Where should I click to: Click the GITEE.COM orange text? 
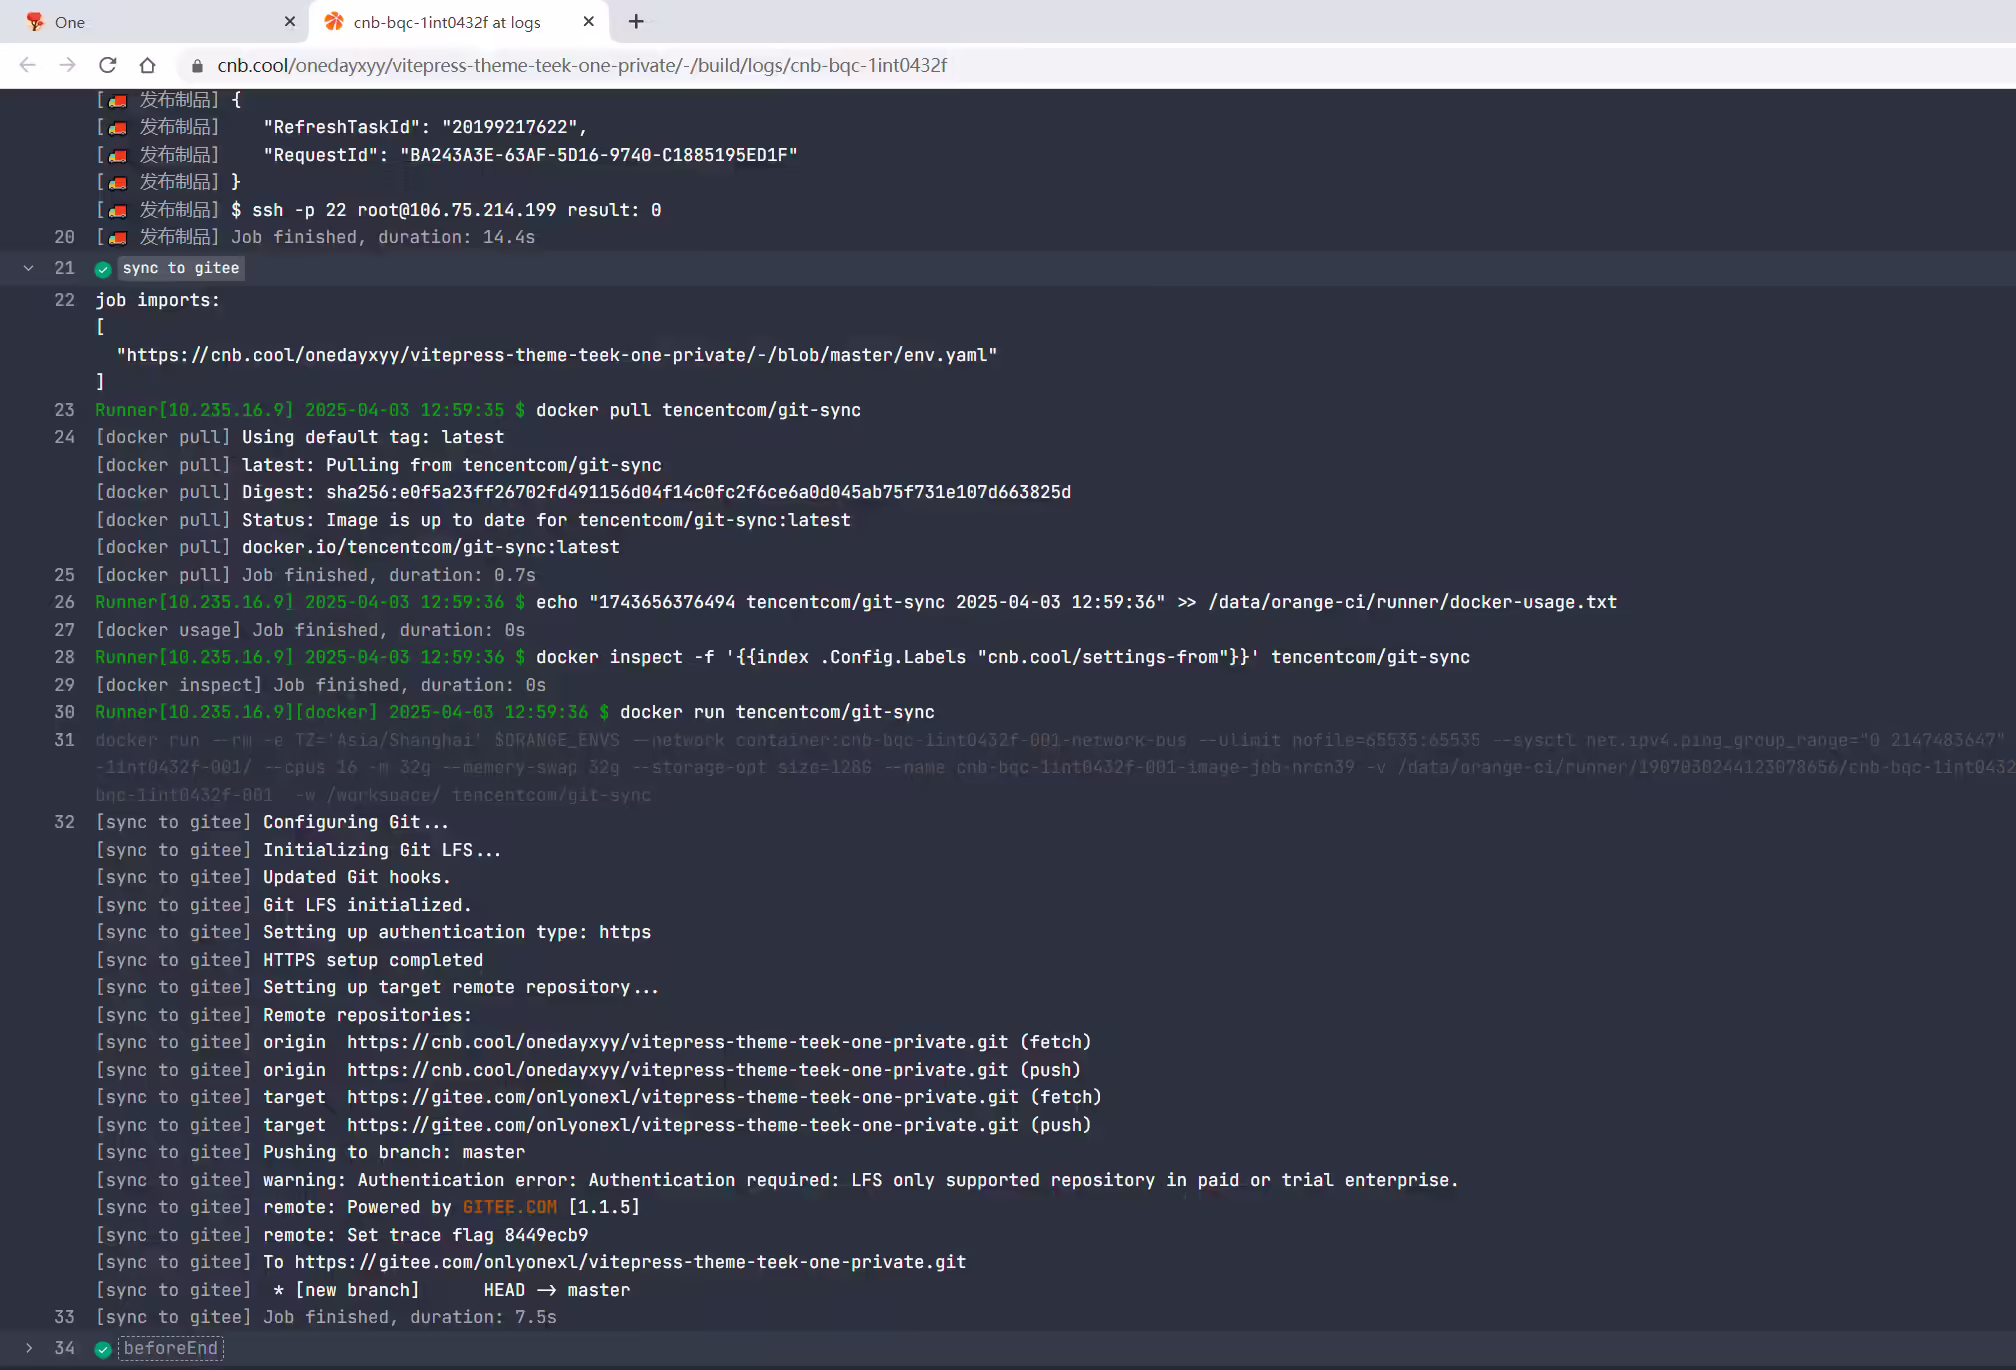coord(510,1207)
